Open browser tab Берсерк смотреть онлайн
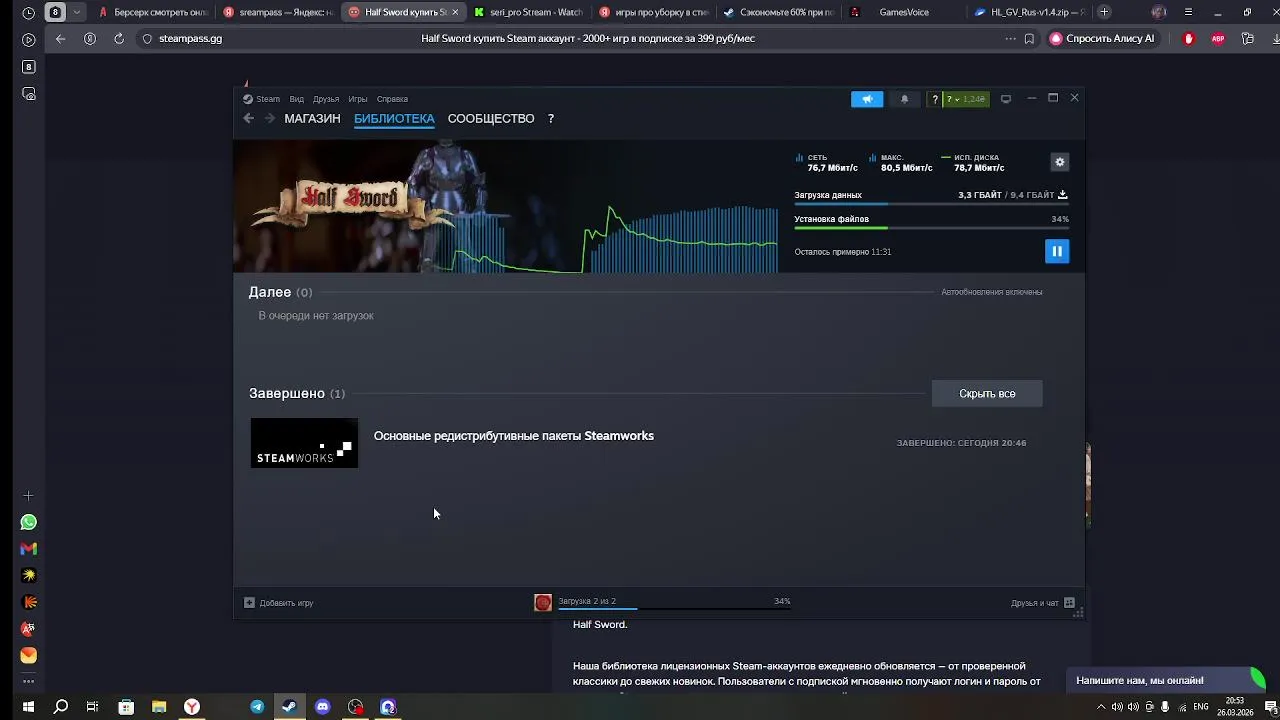The width and height of the screenshot is (1280, 720). click(x=154, y=12)
